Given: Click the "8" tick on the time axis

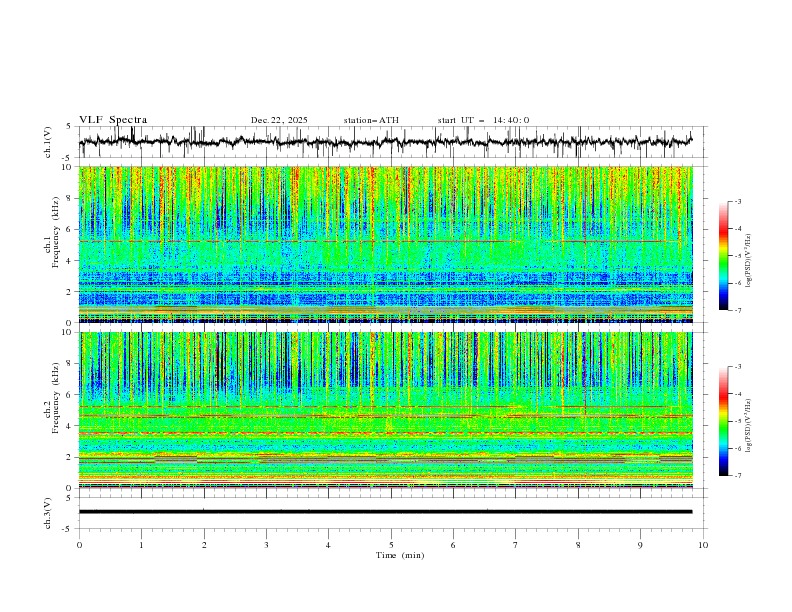Looking at the screenshot, I should pos(578,545).
